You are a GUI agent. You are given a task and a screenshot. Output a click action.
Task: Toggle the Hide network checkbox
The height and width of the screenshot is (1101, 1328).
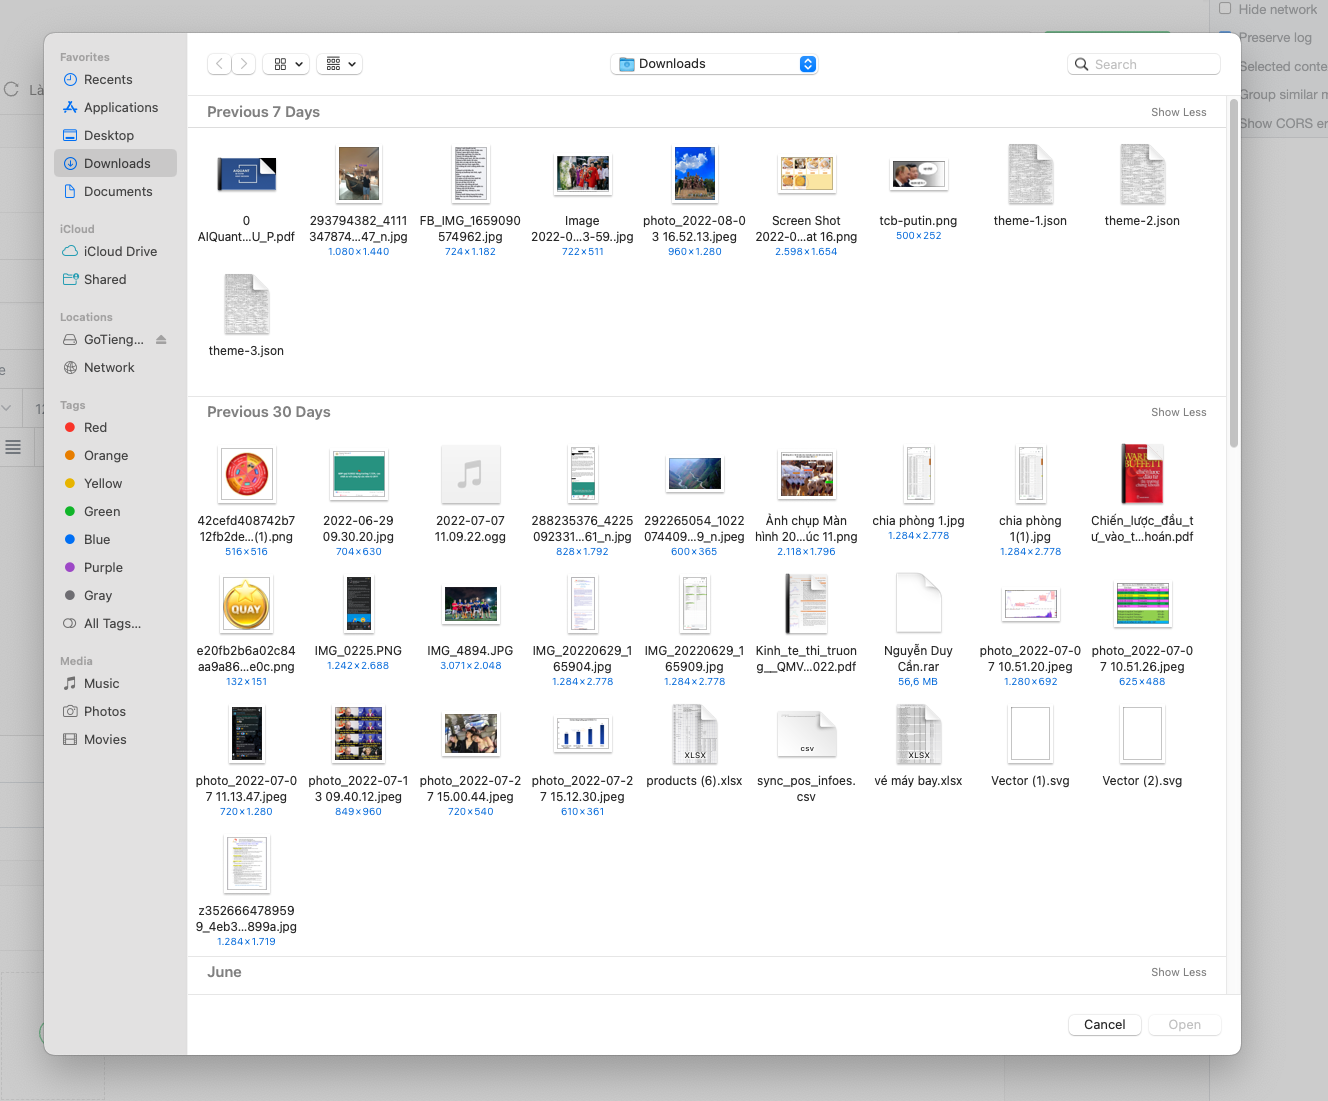pos(1225,9)
